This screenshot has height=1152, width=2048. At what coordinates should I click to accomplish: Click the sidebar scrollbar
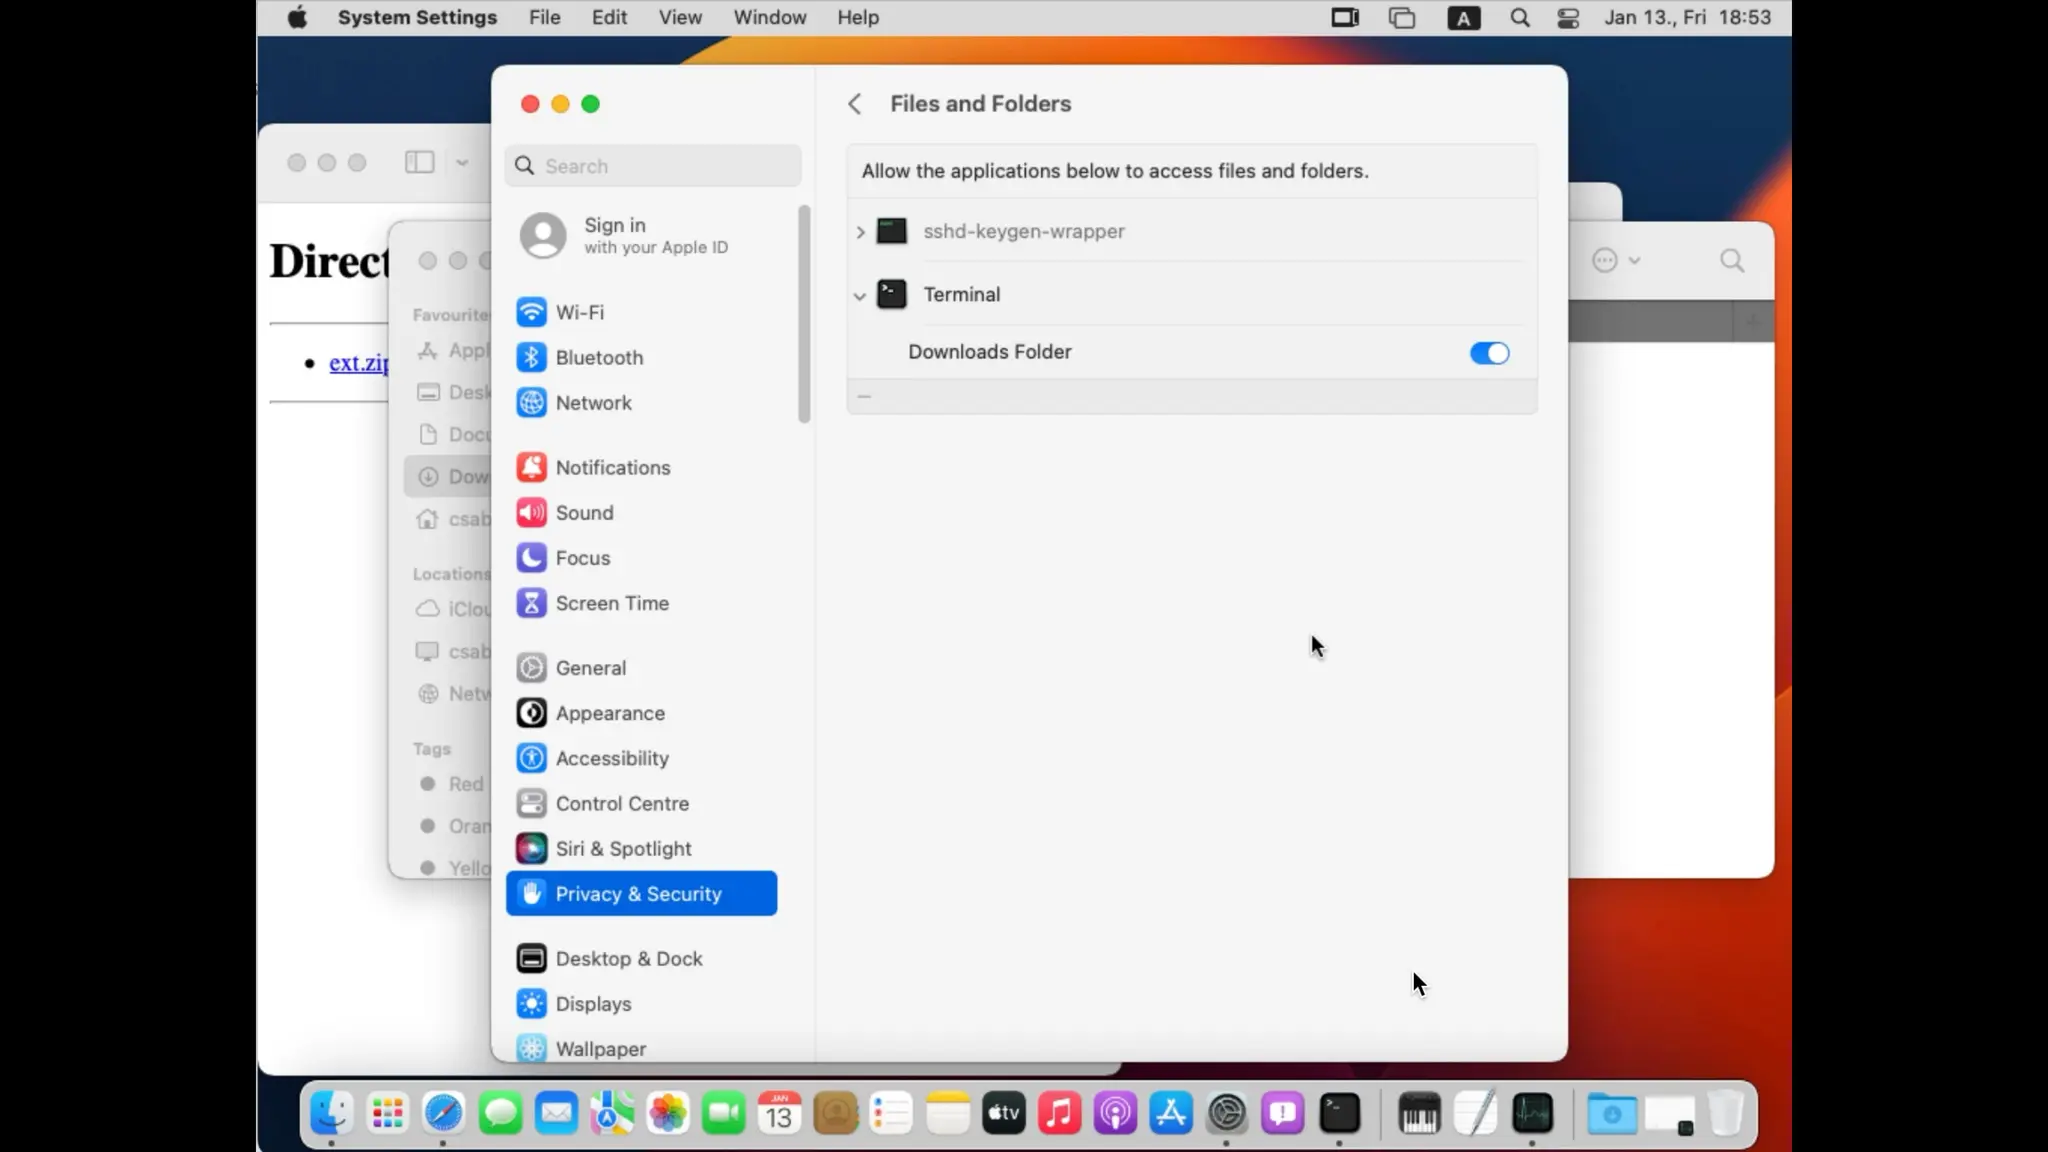pos(804,315)
